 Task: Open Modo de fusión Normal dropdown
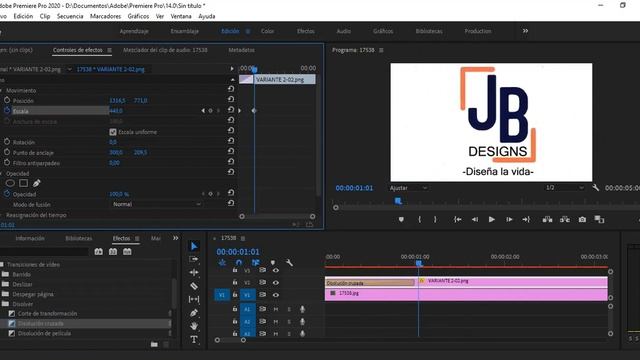pyautogui.click(x=157, y=204)
